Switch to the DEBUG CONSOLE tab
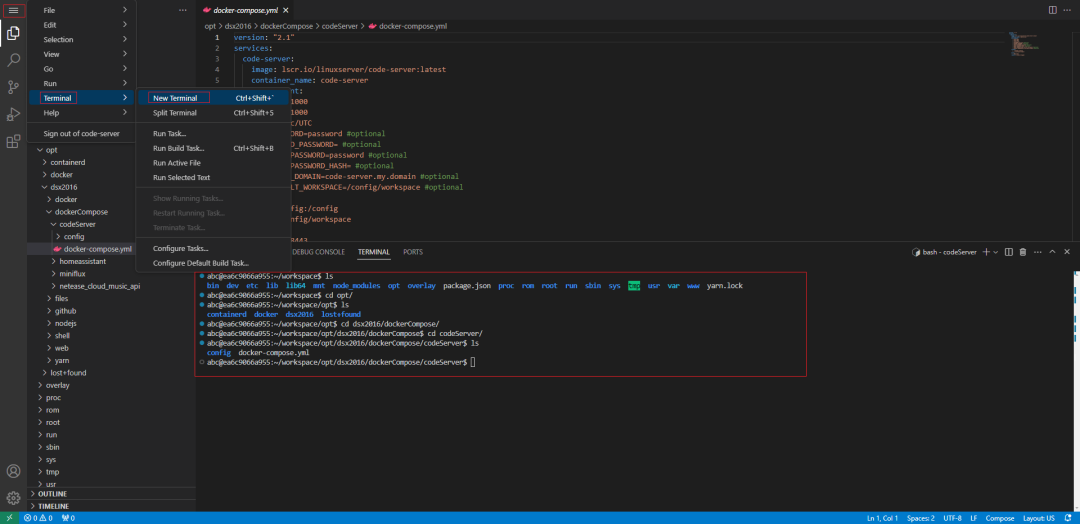 [x=318, y=252]
